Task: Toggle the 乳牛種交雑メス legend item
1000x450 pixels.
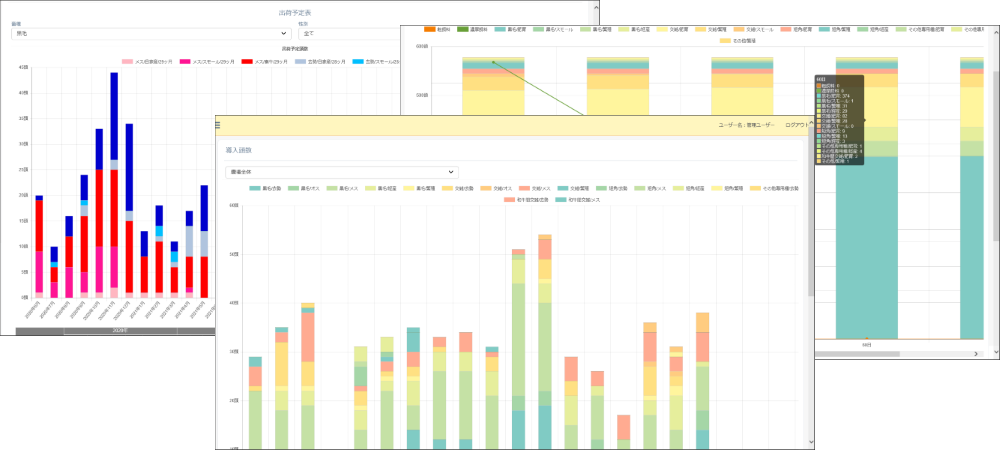Action: click(578, 200)
